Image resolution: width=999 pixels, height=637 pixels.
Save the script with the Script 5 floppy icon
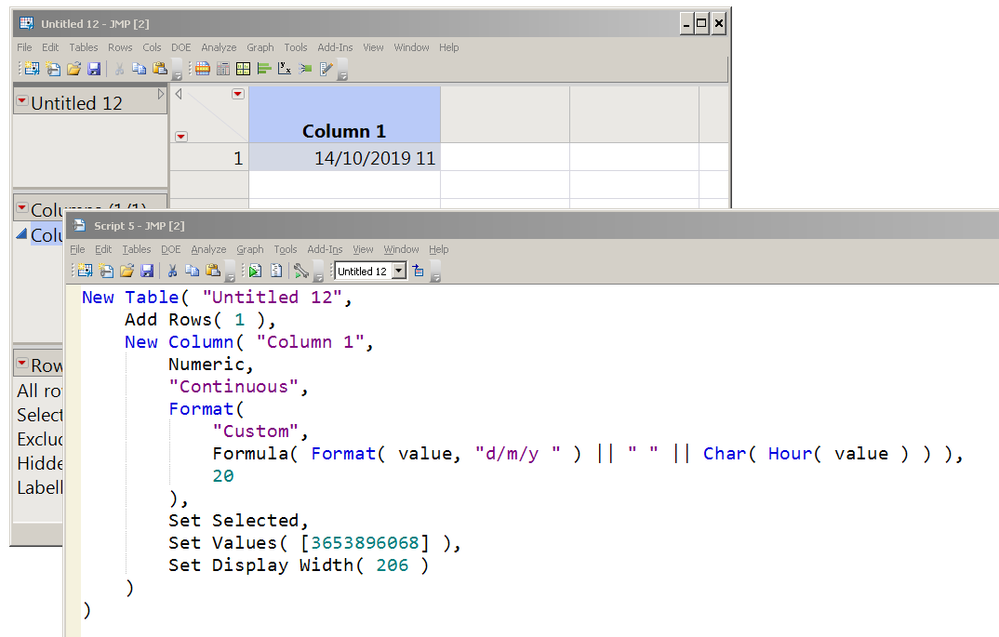click(147, 271)
